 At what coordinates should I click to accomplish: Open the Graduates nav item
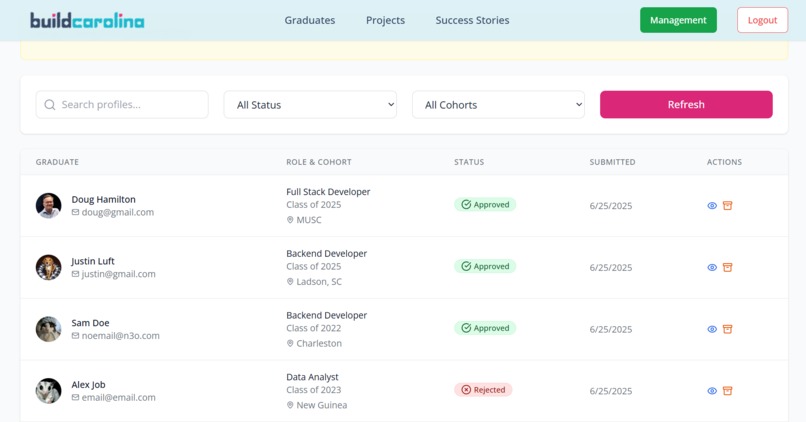tap(310, 20)
